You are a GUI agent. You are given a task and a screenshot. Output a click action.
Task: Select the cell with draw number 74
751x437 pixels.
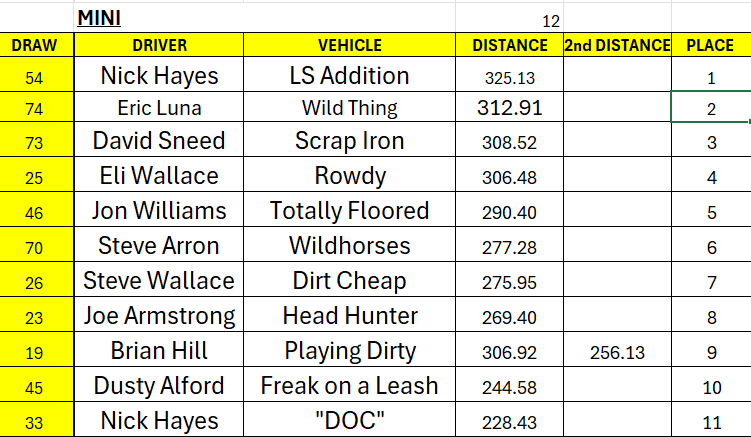(x=36, y=108)
